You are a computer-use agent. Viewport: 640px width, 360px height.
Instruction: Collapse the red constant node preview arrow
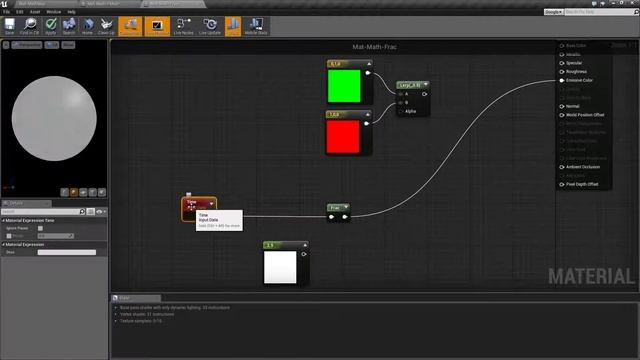pyautogui.click(x=368, y=114)
